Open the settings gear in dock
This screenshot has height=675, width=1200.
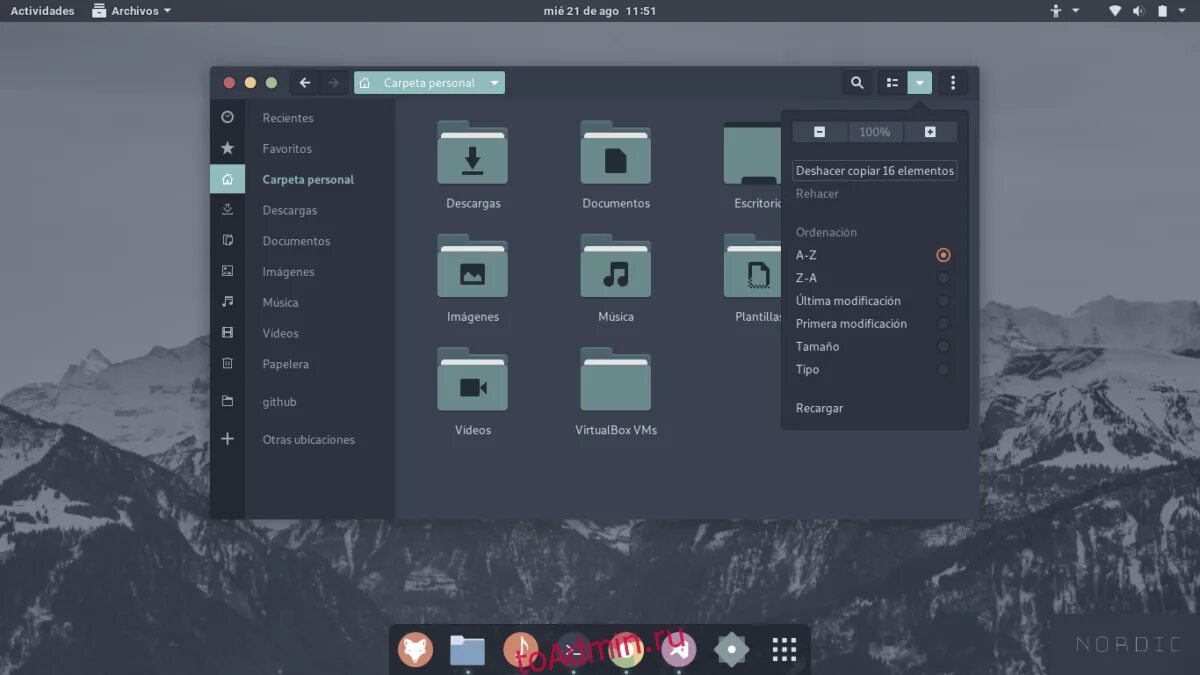point(731,650)
